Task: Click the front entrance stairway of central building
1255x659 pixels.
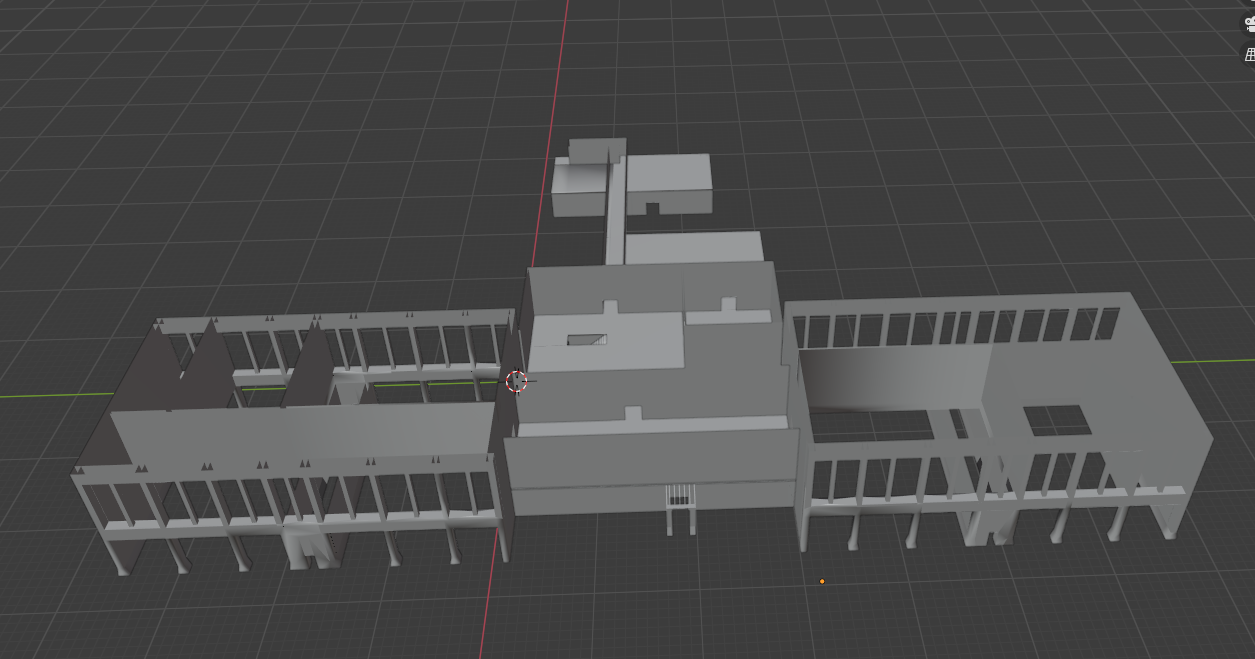Action: 680,505
